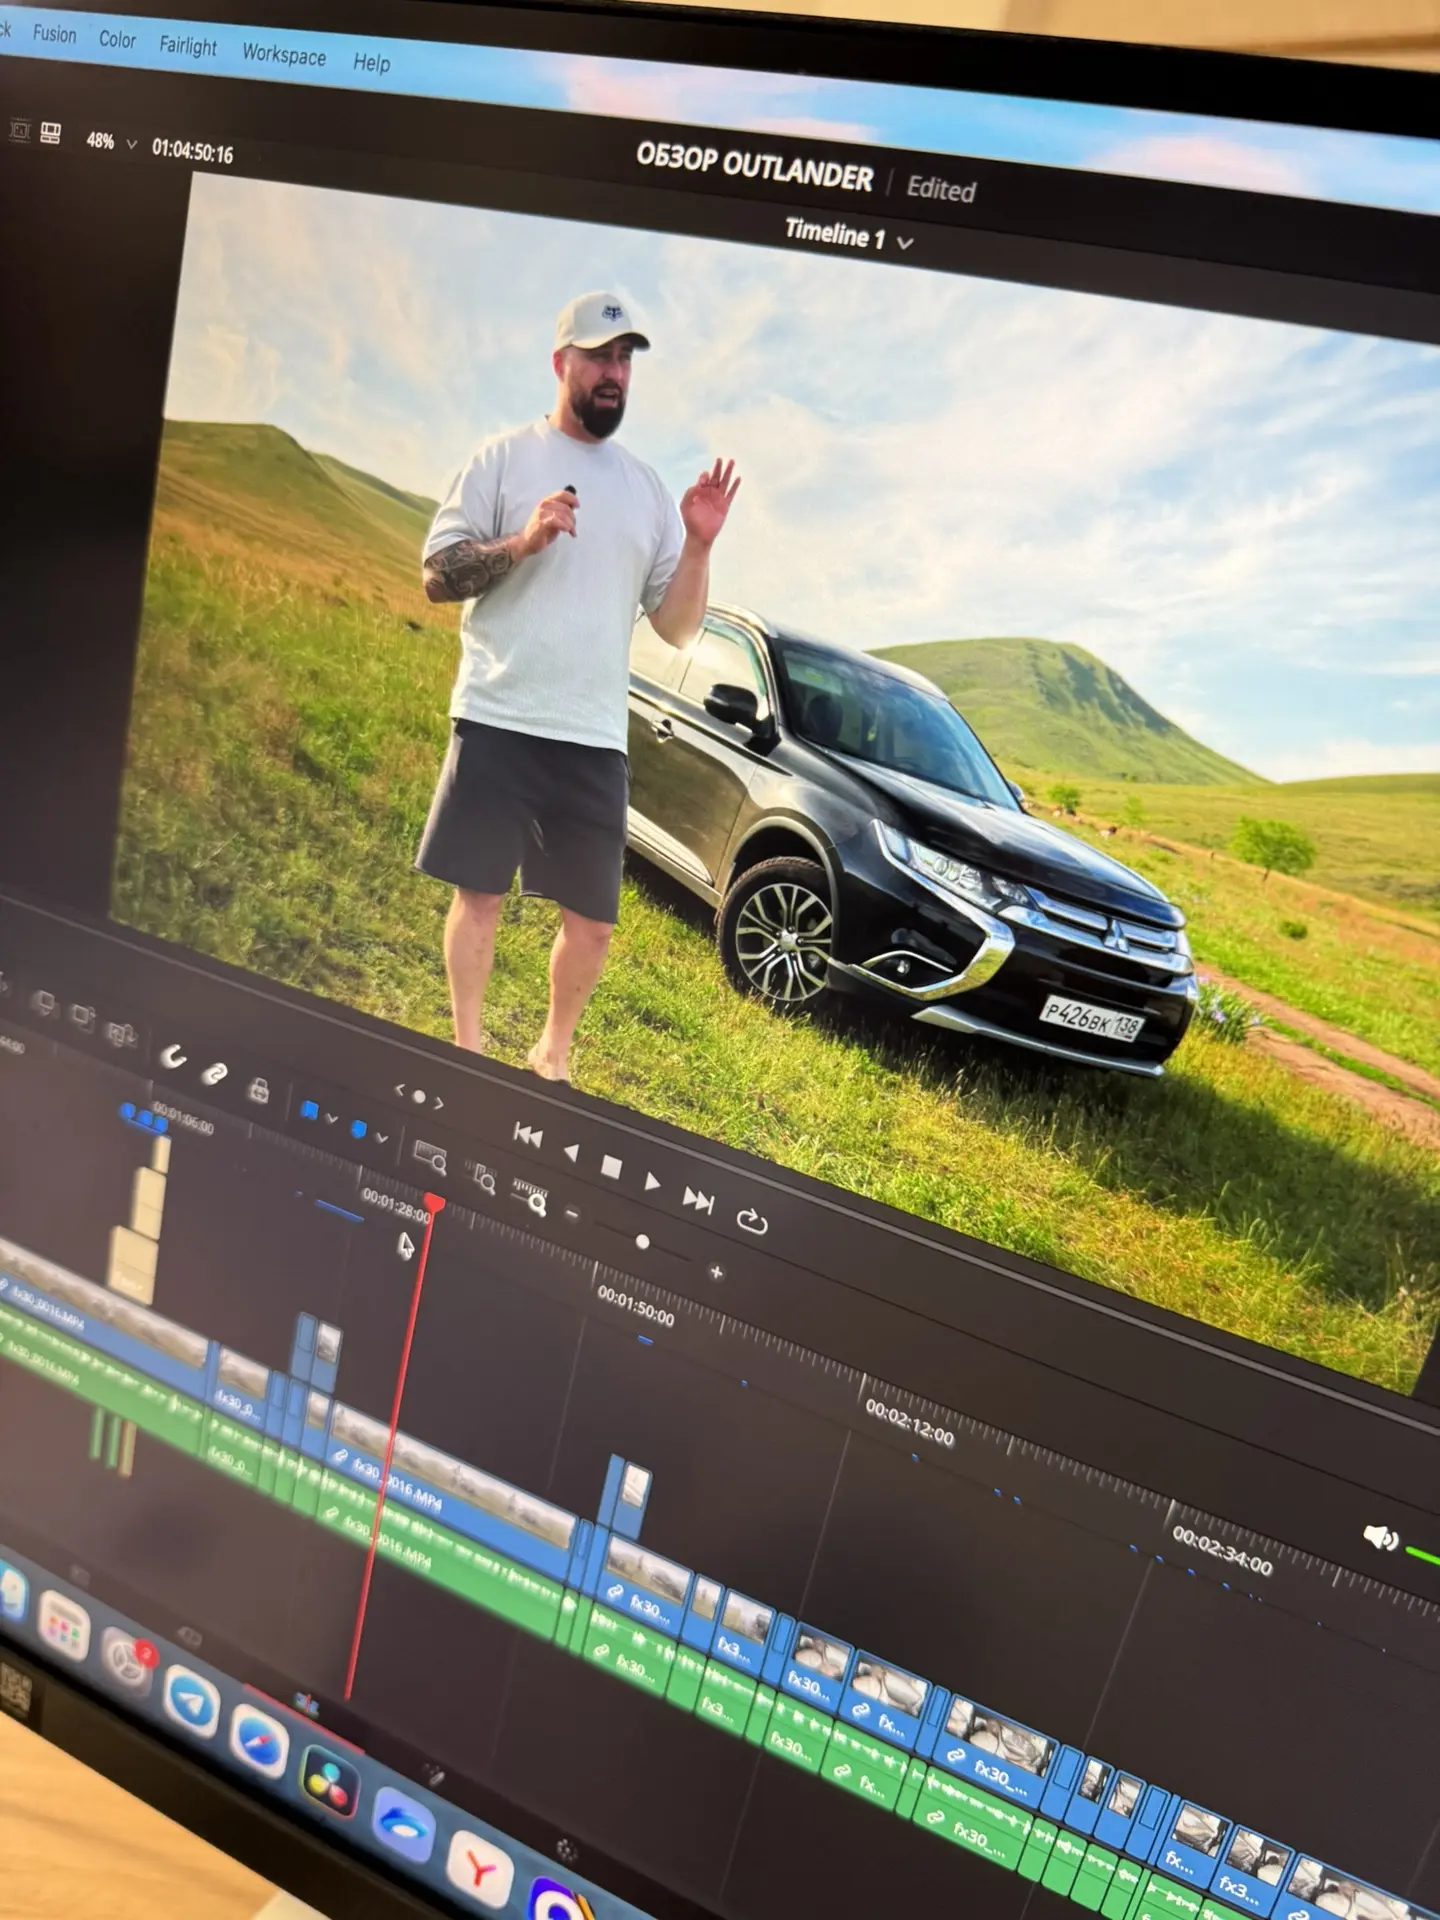Jump to last frame

698,1199
